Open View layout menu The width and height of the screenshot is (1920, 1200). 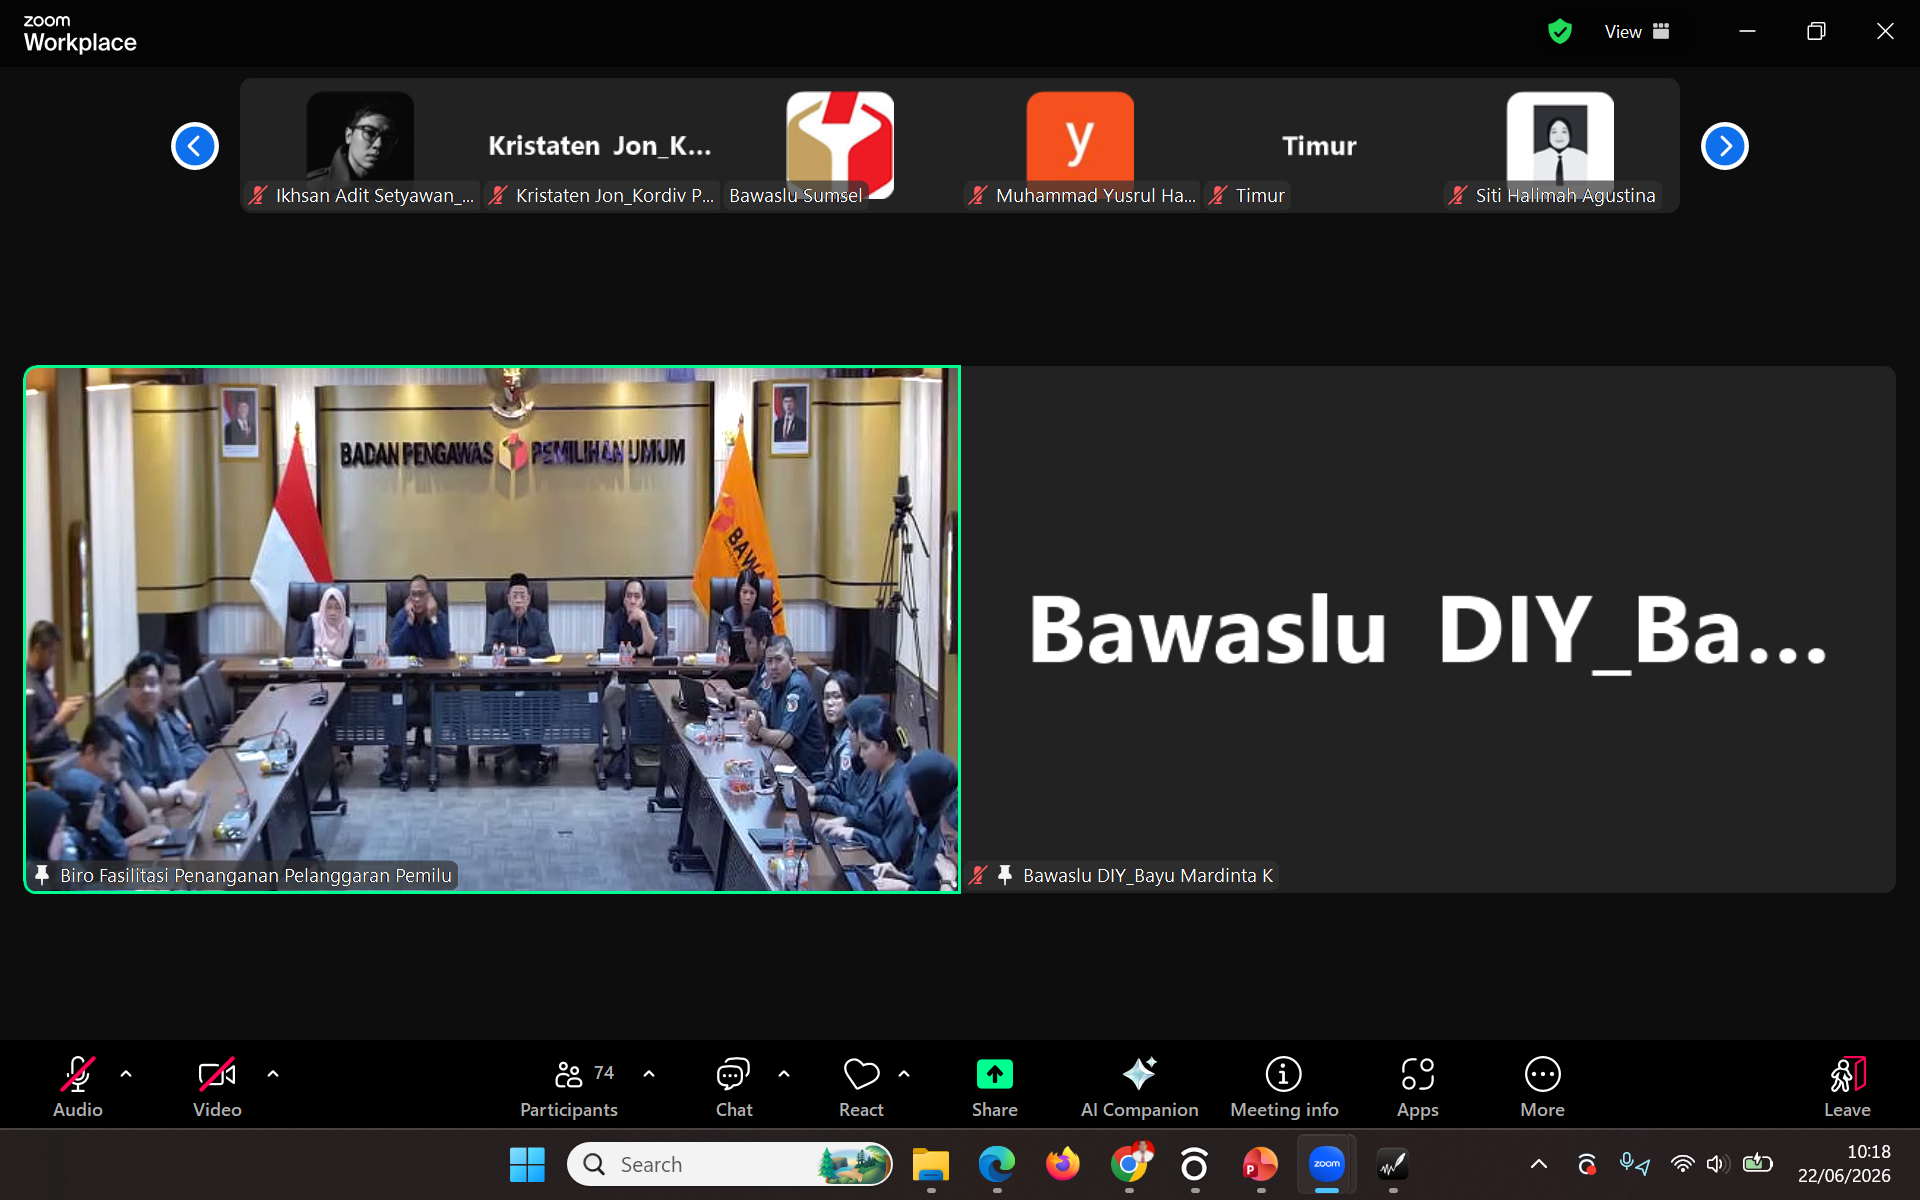(1637, 32)
